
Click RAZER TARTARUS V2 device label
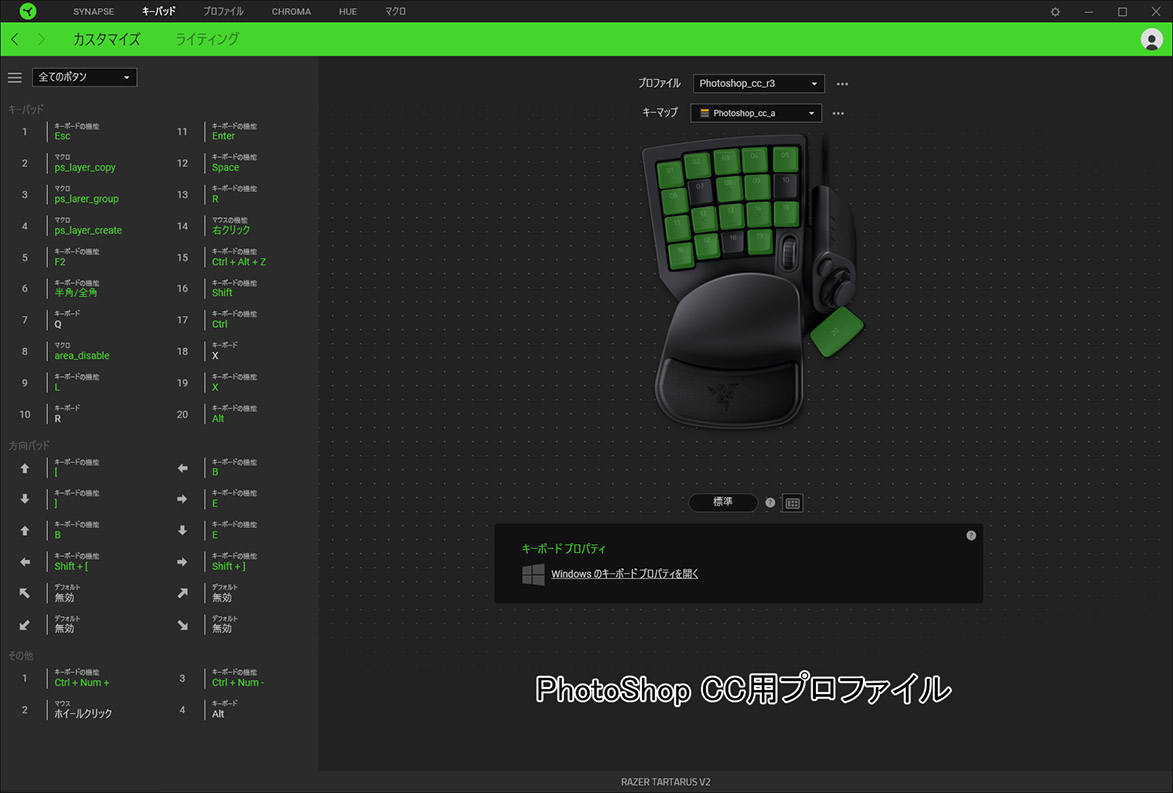tap(666, 782)
